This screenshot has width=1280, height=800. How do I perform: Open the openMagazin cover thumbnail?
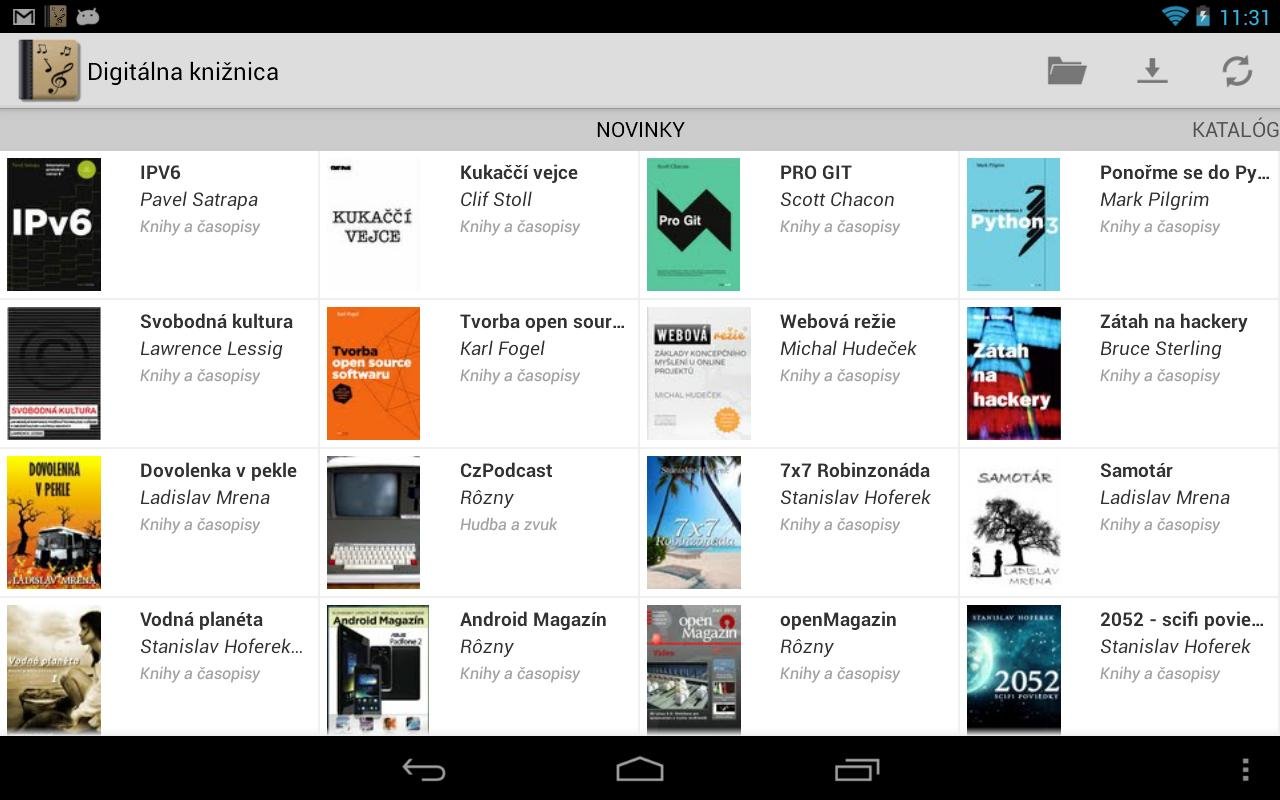tap(693, 670)
